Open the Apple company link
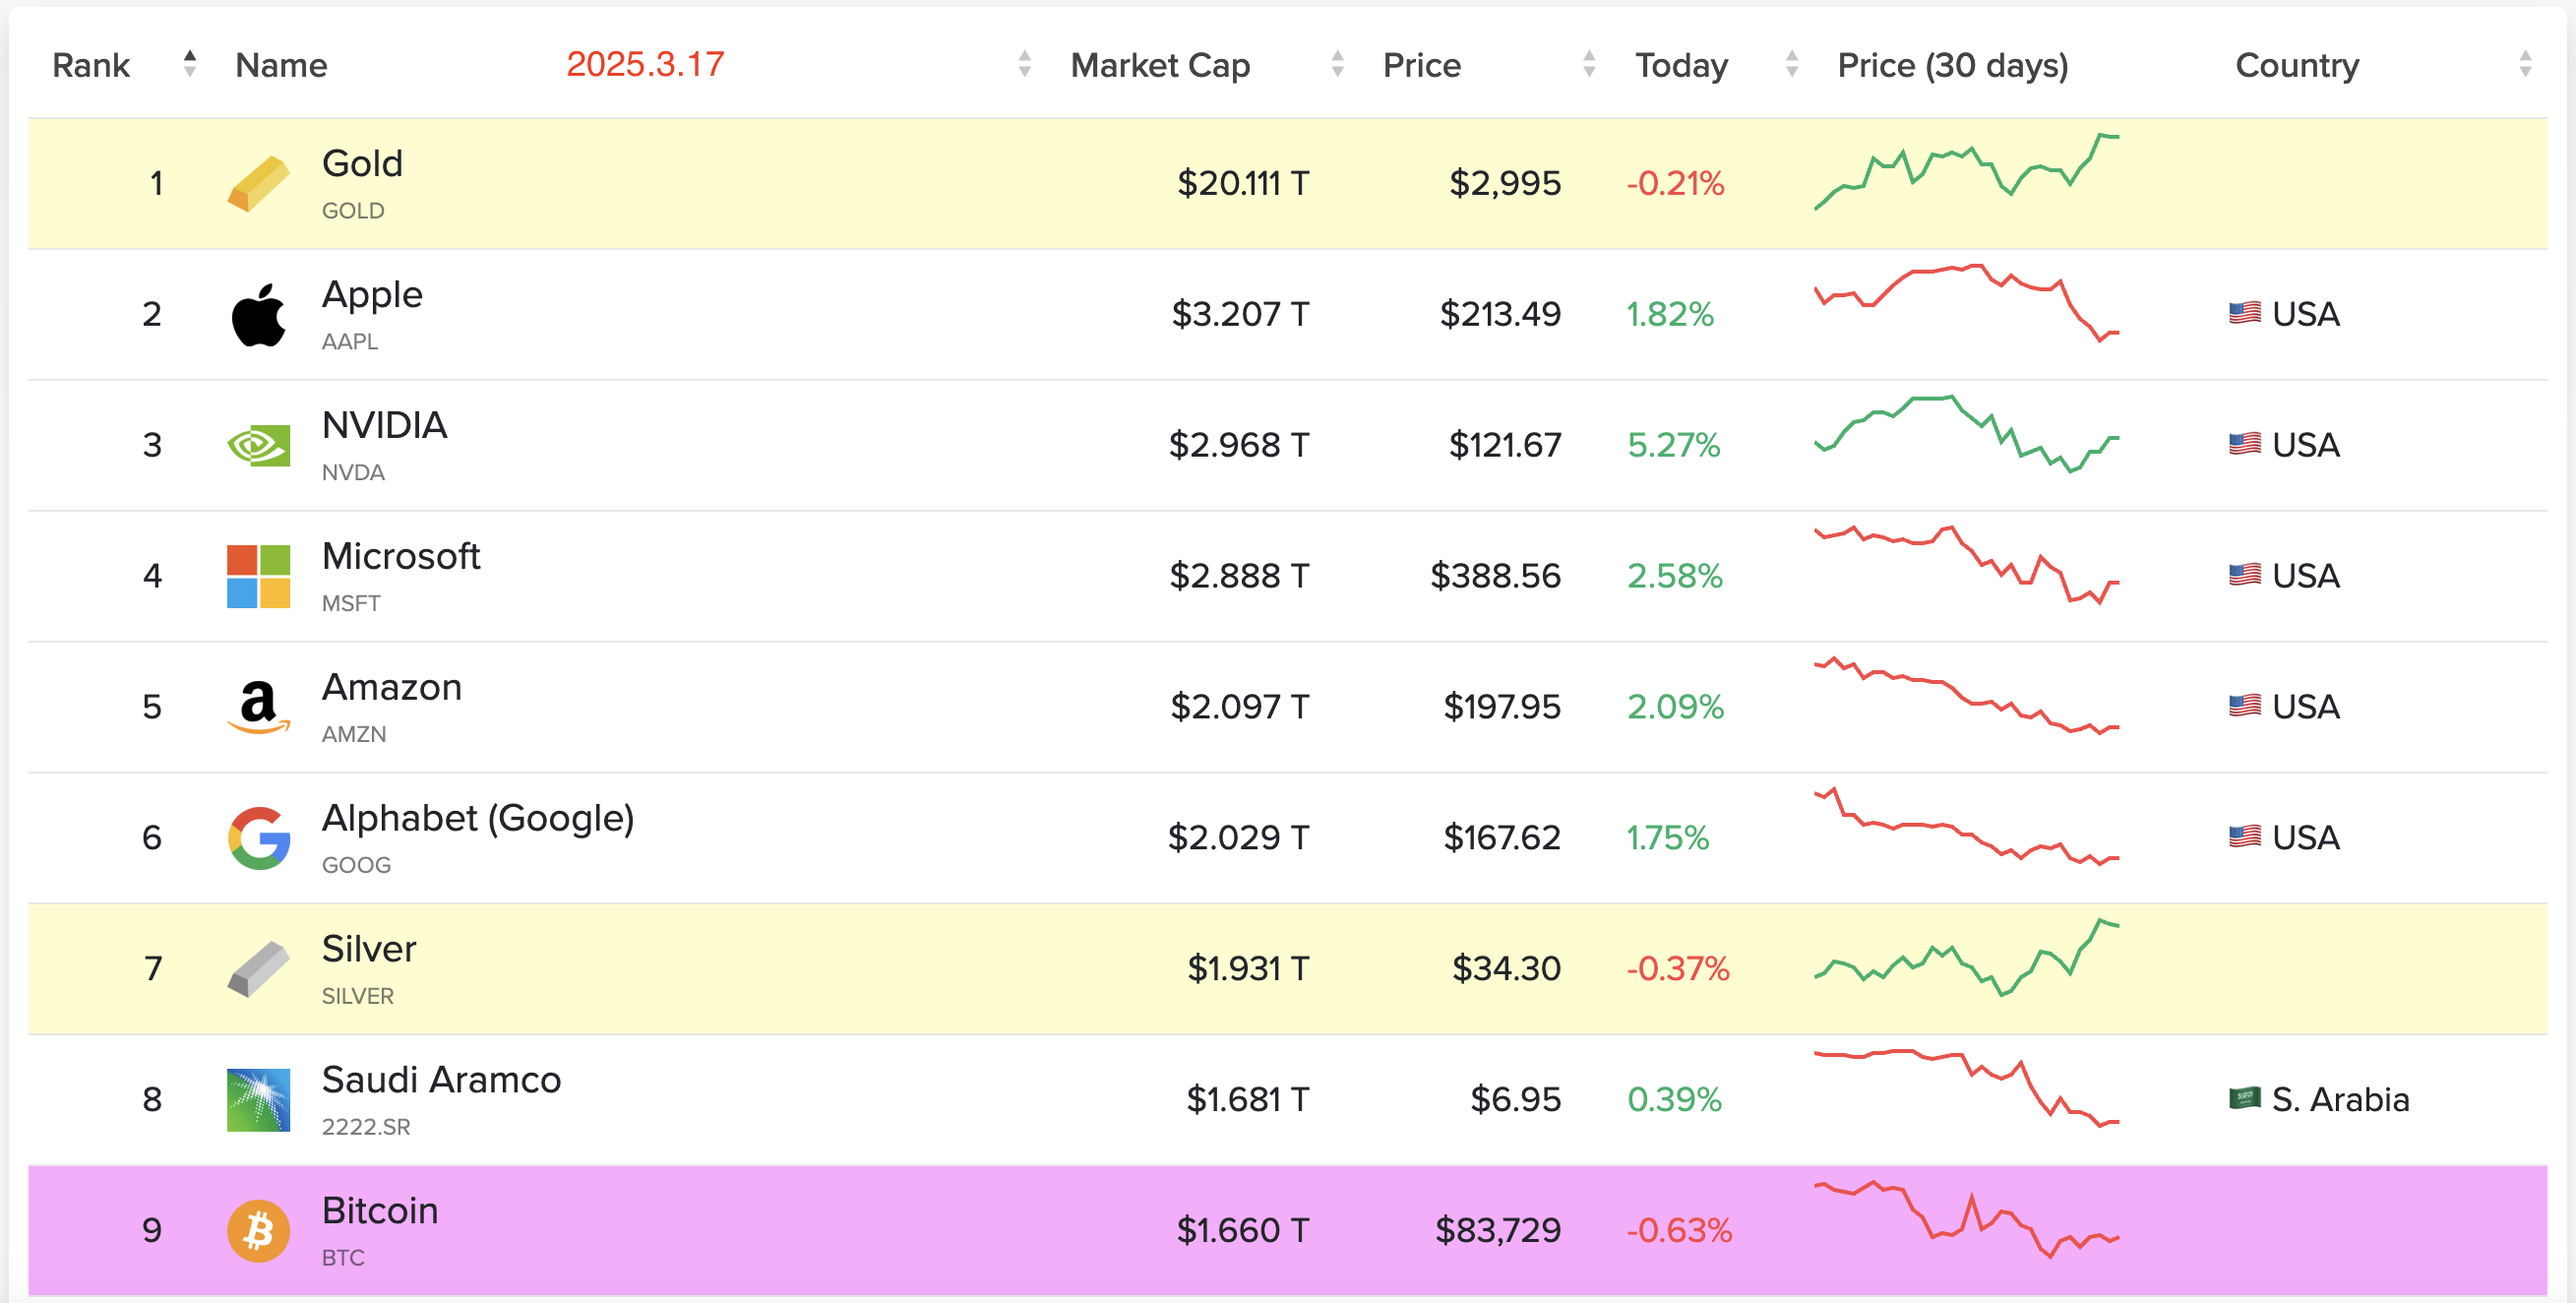The width and height of the screenshot is (2576, 1303). (372, 294)
